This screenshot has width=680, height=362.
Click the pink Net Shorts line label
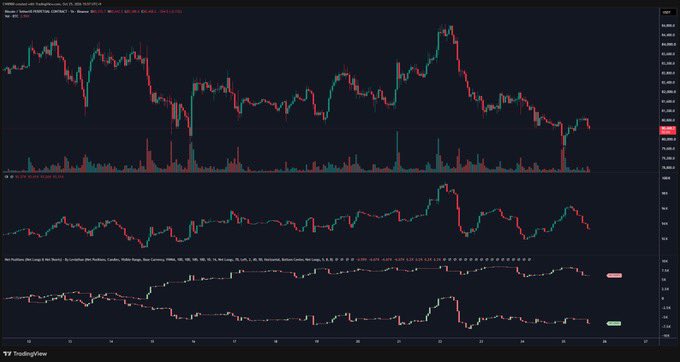(615, 275)
